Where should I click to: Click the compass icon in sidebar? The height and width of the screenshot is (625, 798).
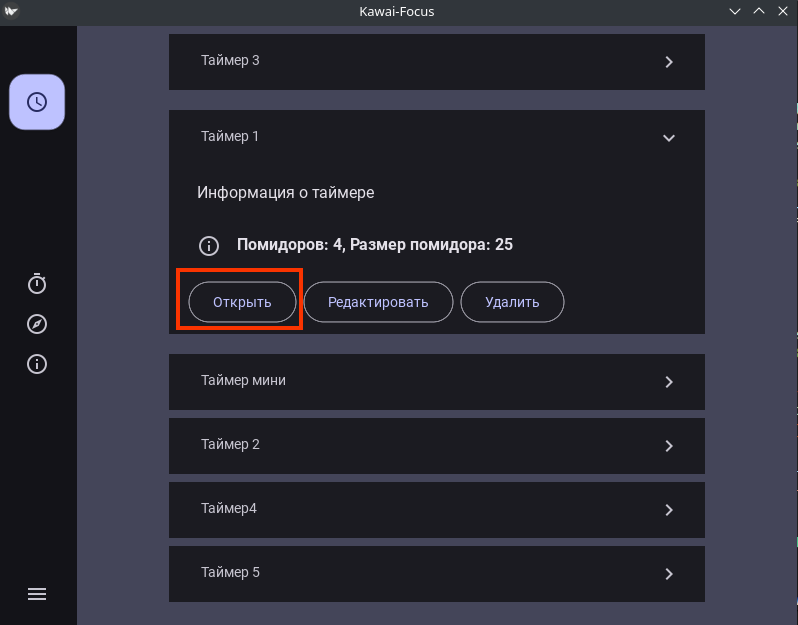click(x=37, y=324)
